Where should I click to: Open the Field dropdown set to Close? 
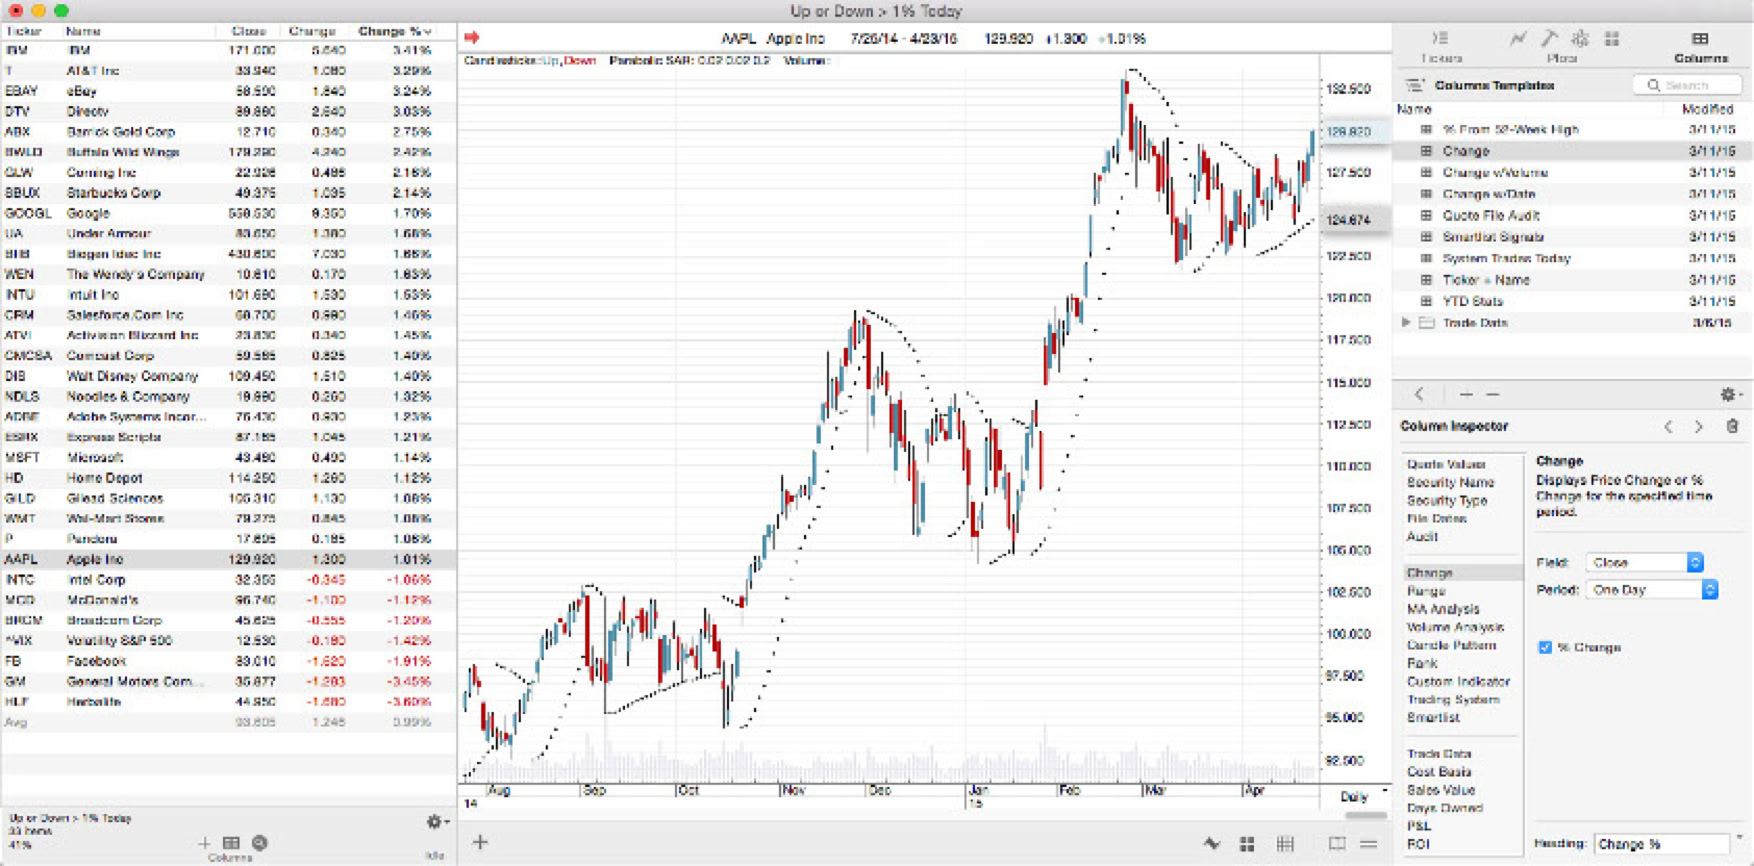click(x=1644, y=563)
